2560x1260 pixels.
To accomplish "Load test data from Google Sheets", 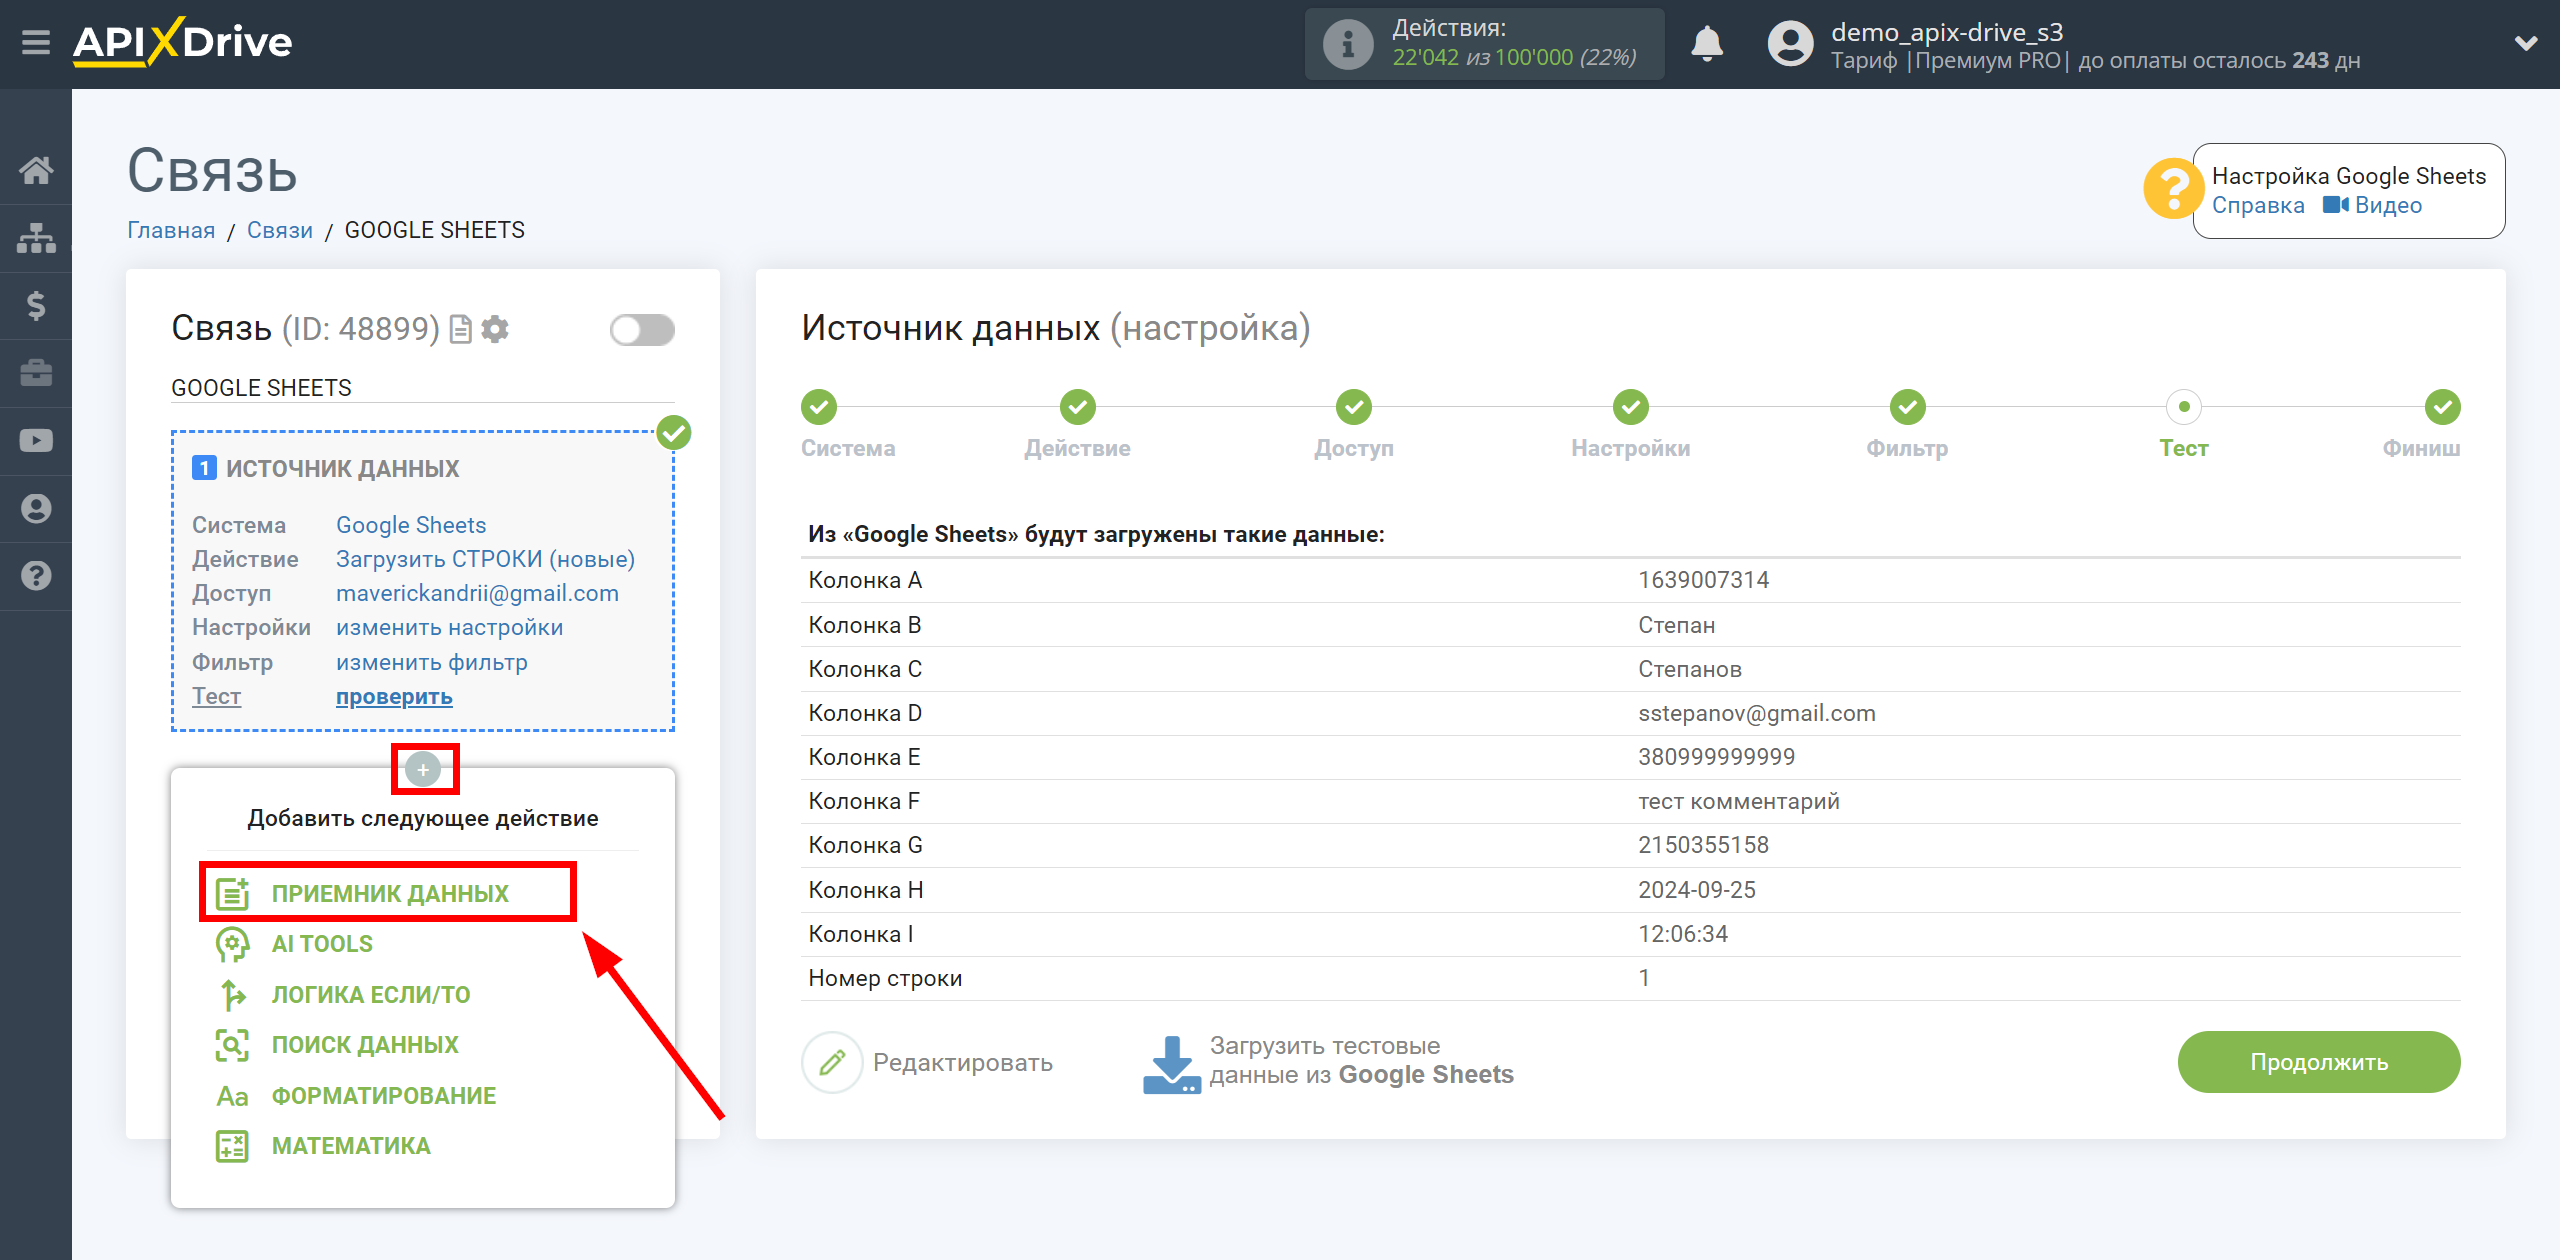I will [x=1328, y=1062].
